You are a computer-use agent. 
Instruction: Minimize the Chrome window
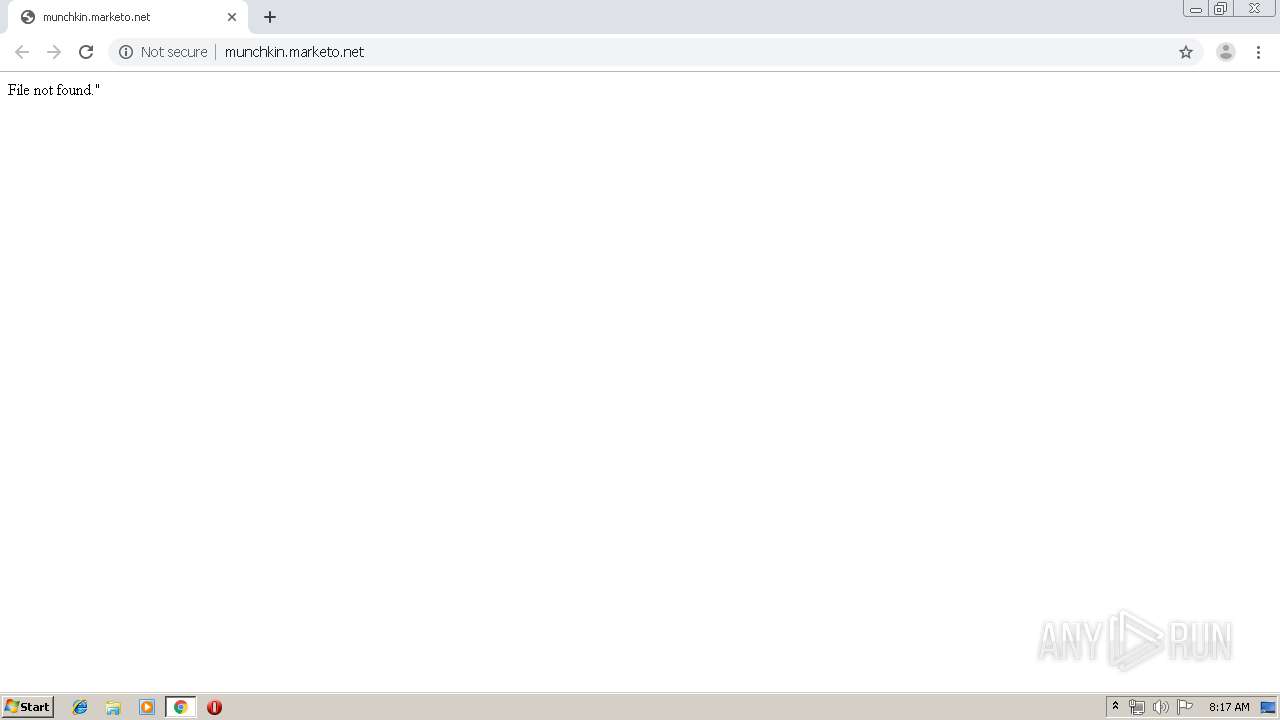click(x=1195, y=9)
